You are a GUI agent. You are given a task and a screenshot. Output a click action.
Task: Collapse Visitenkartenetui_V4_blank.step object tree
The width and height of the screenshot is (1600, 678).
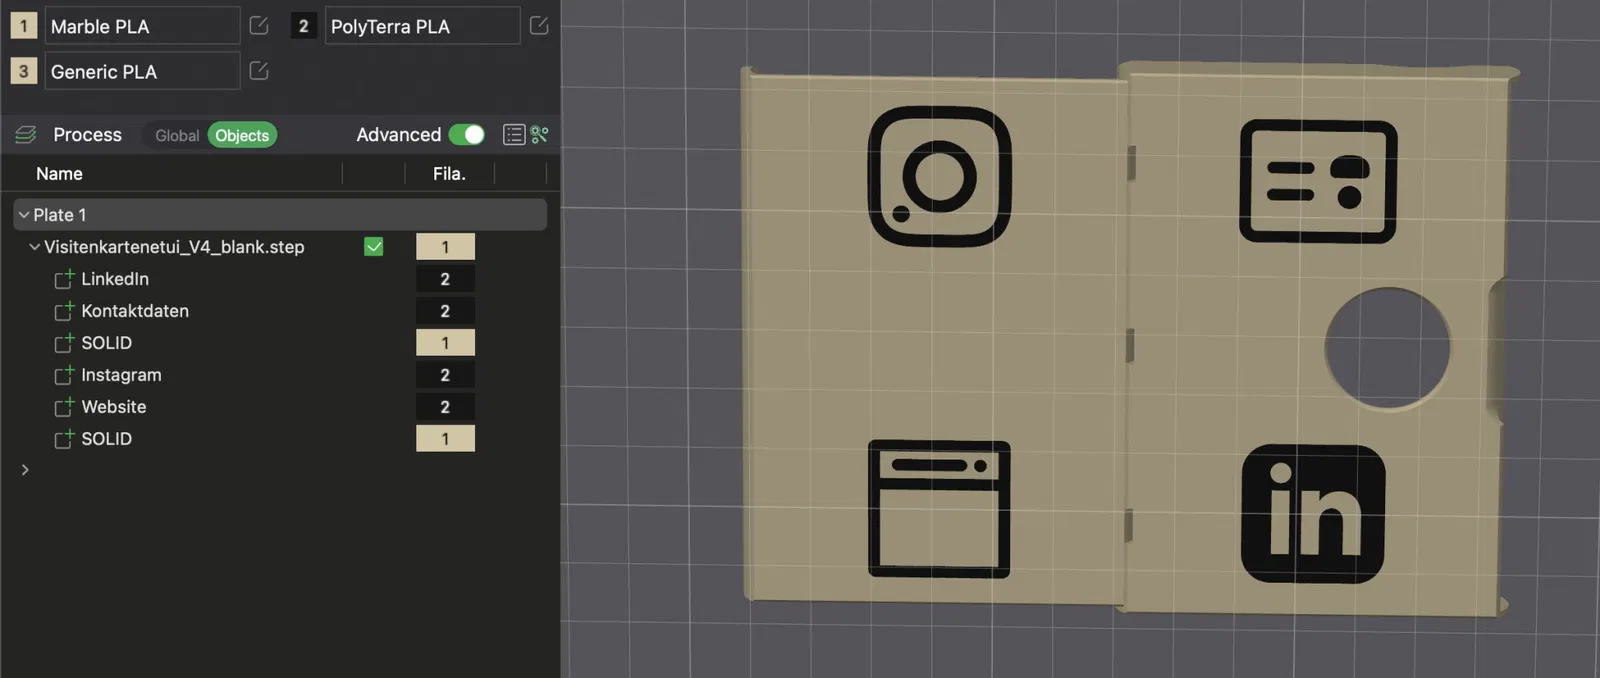[35, 247]
